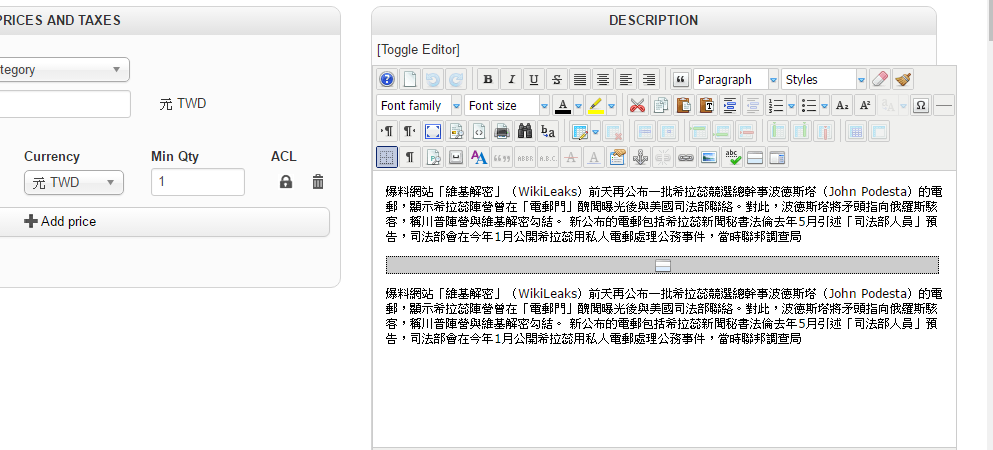Viewport: 993px width, 450px height.
Task: Open the Paragraph format dropdown
Action: pos(736,79)
